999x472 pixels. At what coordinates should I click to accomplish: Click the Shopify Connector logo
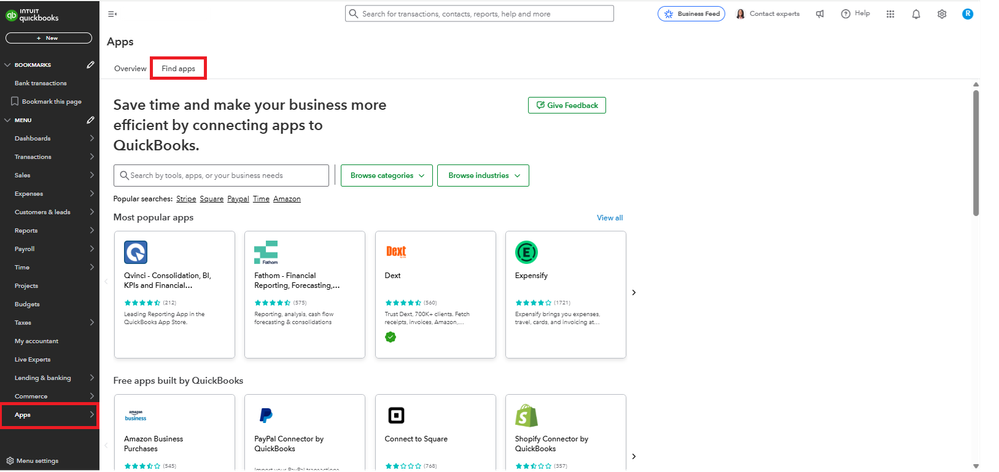[x=526, y=416]
